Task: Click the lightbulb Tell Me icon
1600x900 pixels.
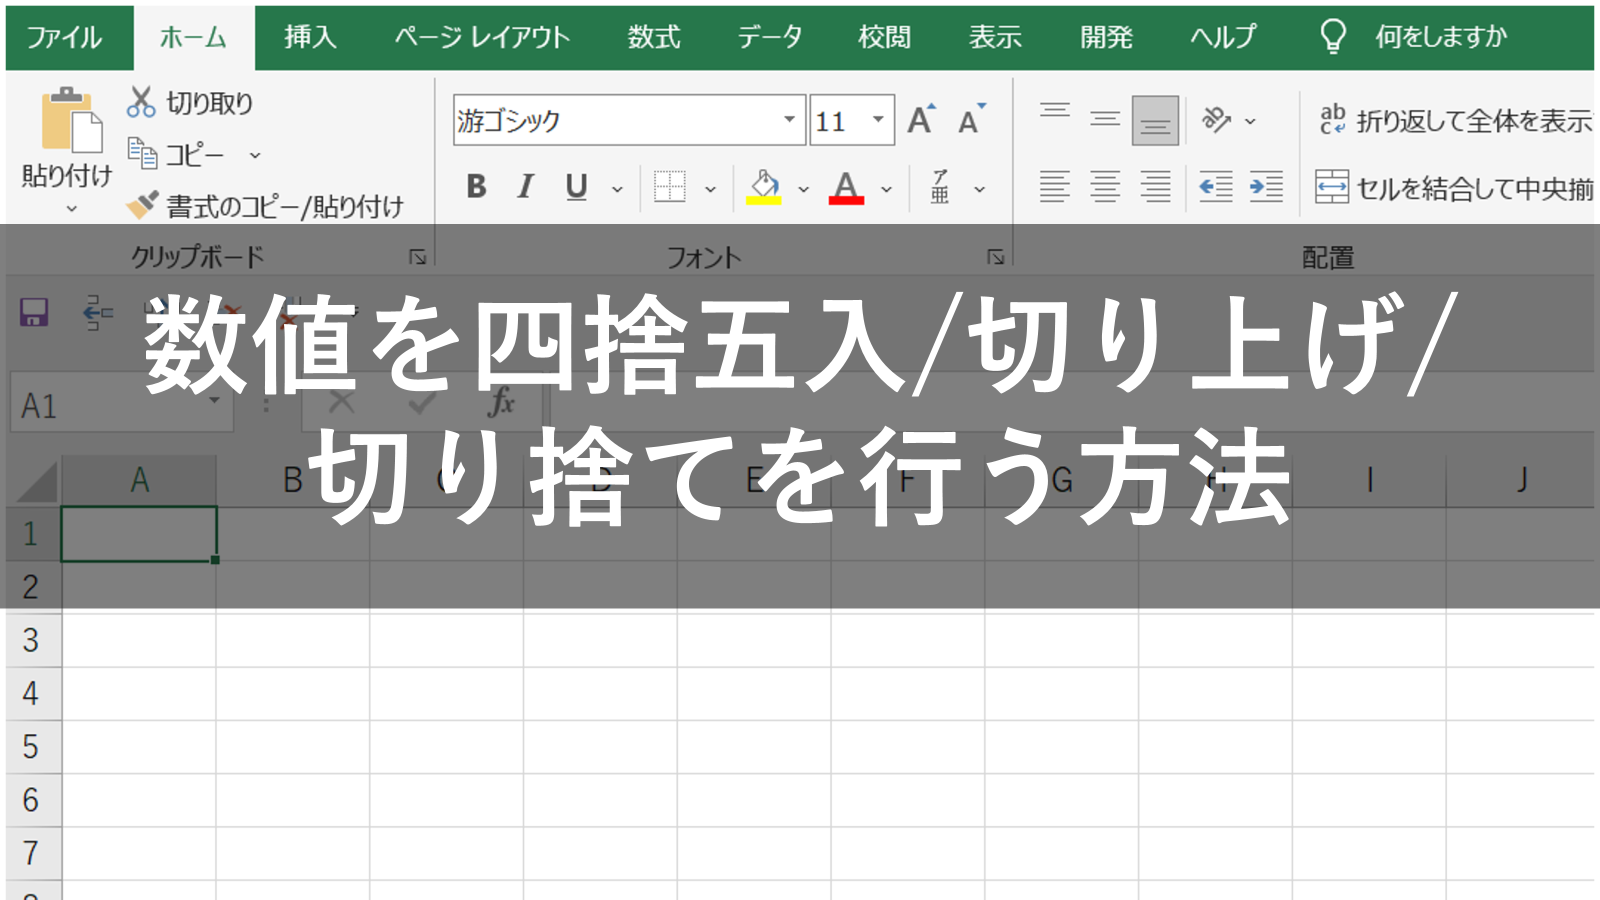Action: tap(1333, 36)
